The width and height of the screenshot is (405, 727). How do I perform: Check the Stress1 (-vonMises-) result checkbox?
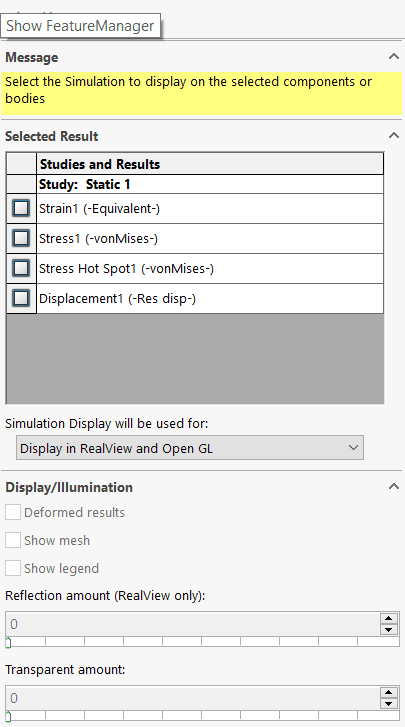[x=21, y=238]
